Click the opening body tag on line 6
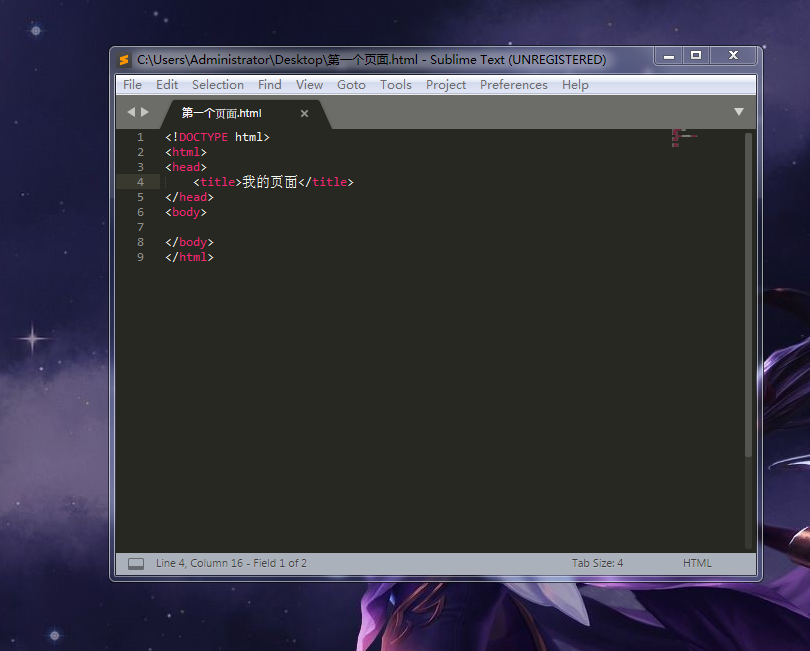Image resolution: width=810 pixels, height=651 pixels. pos(186,212)
